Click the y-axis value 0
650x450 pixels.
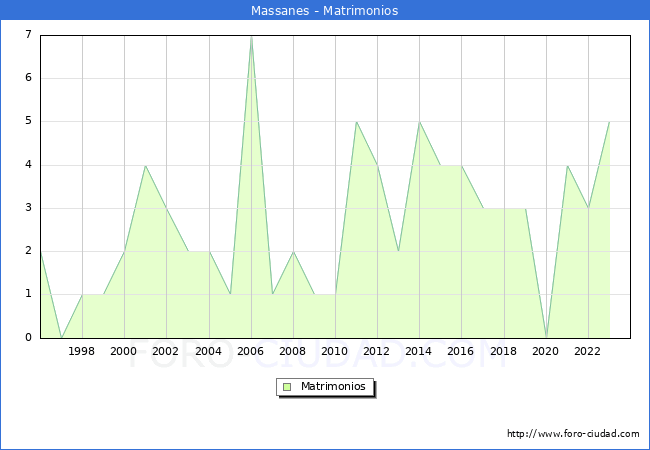coord(28,337)
